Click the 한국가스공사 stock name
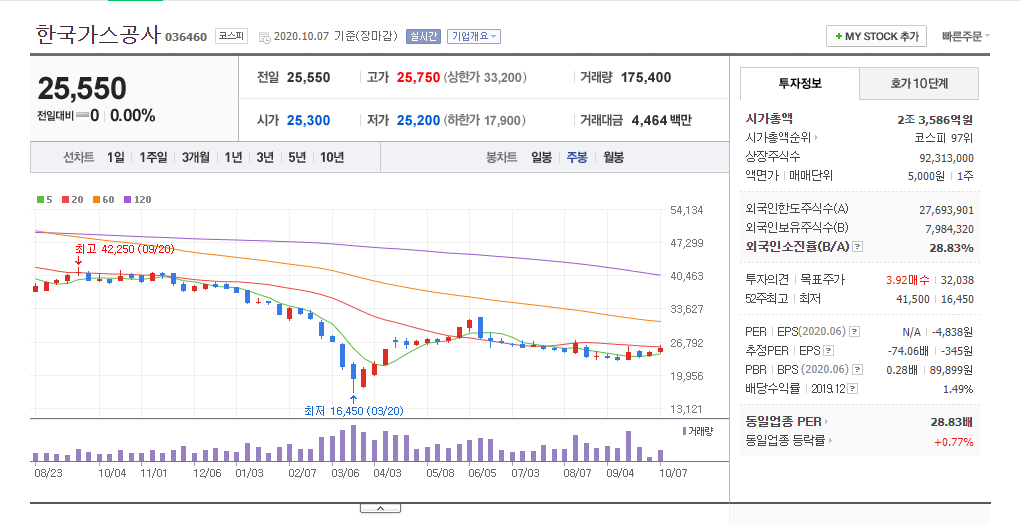 (98, 34)
